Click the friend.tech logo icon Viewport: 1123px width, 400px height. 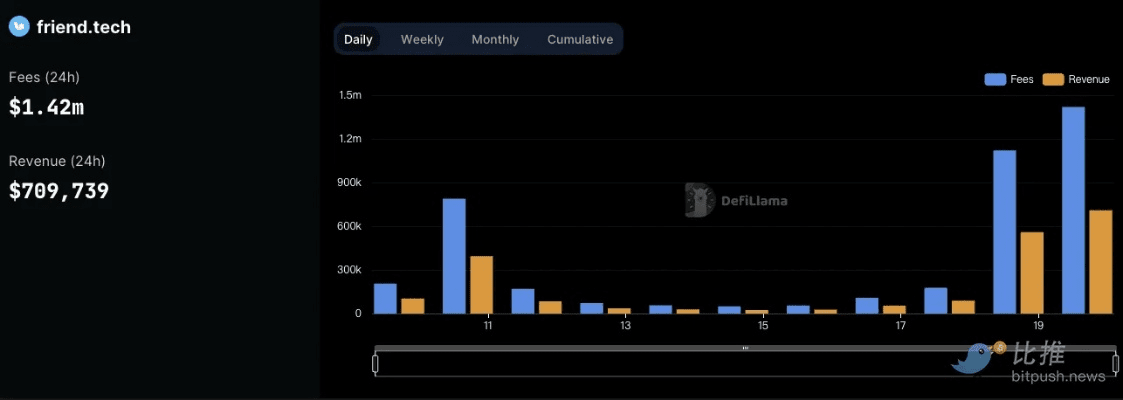pos(20,27)
